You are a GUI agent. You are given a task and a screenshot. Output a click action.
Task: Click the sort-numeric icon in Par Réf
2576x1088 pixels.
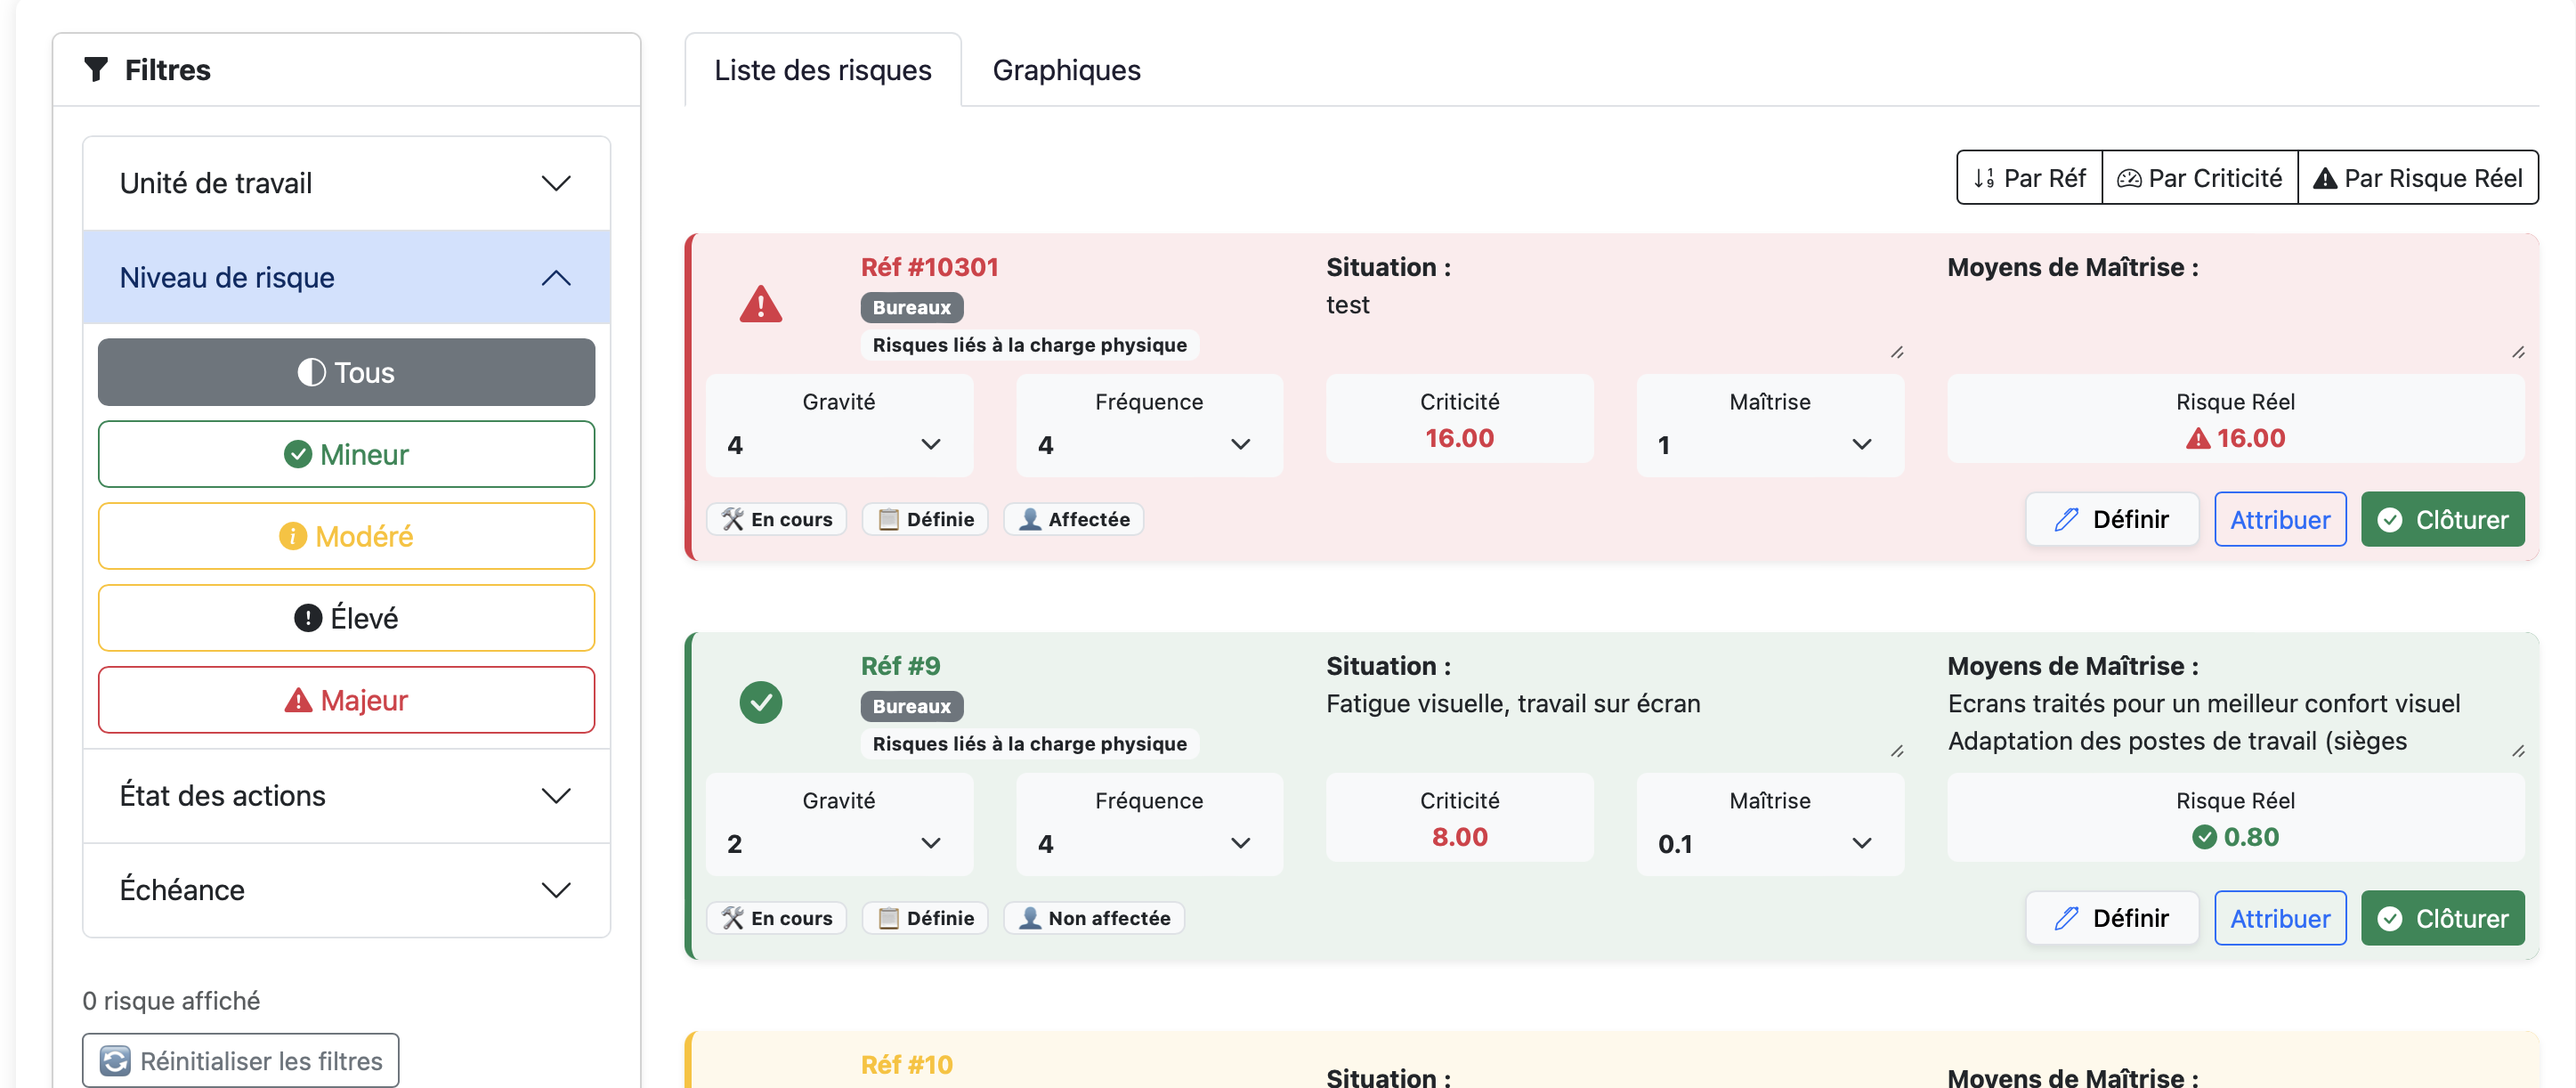click(x=1984, y=178)
